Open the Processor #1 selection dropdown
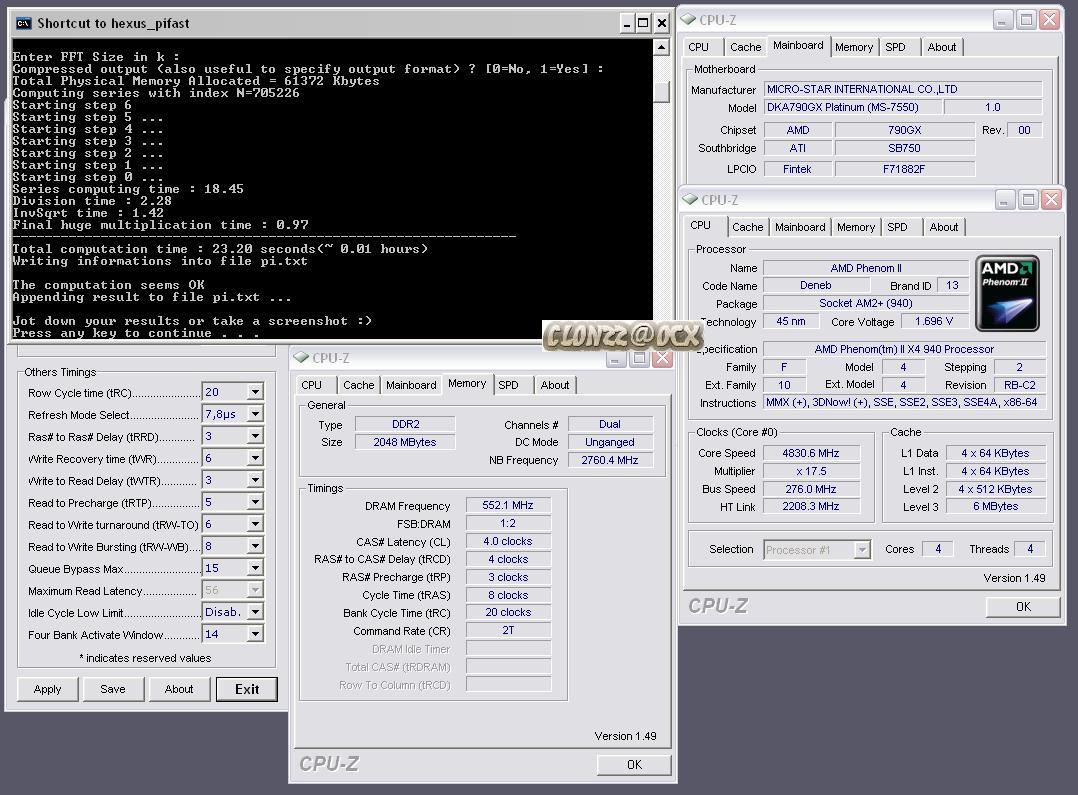 861,549
